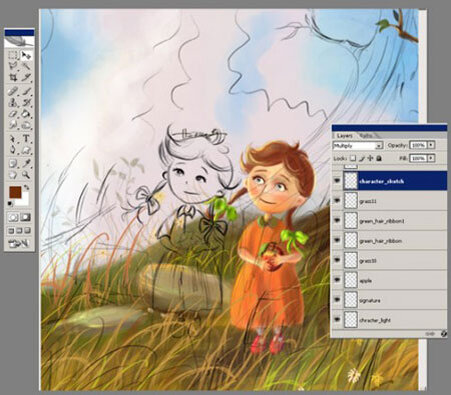This screenshot has height=395, width=451.
Task: Hide the grass10 layer
Action: click(337, 260)
